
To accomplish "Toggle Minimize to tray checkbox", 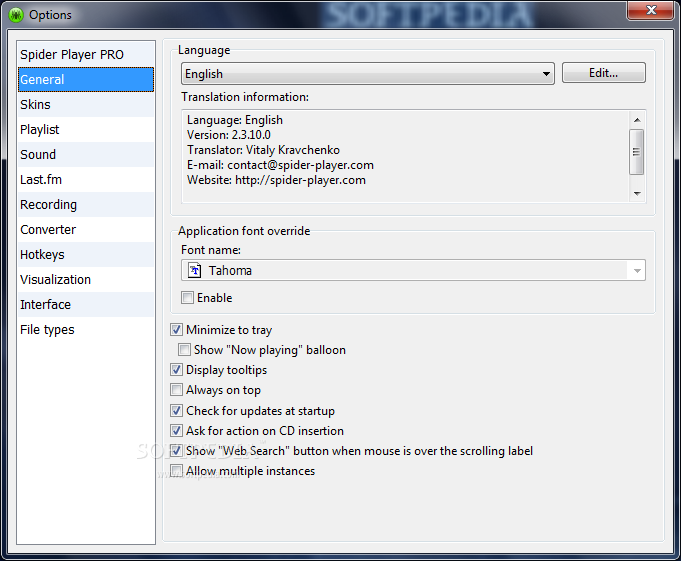I will 176,330.
